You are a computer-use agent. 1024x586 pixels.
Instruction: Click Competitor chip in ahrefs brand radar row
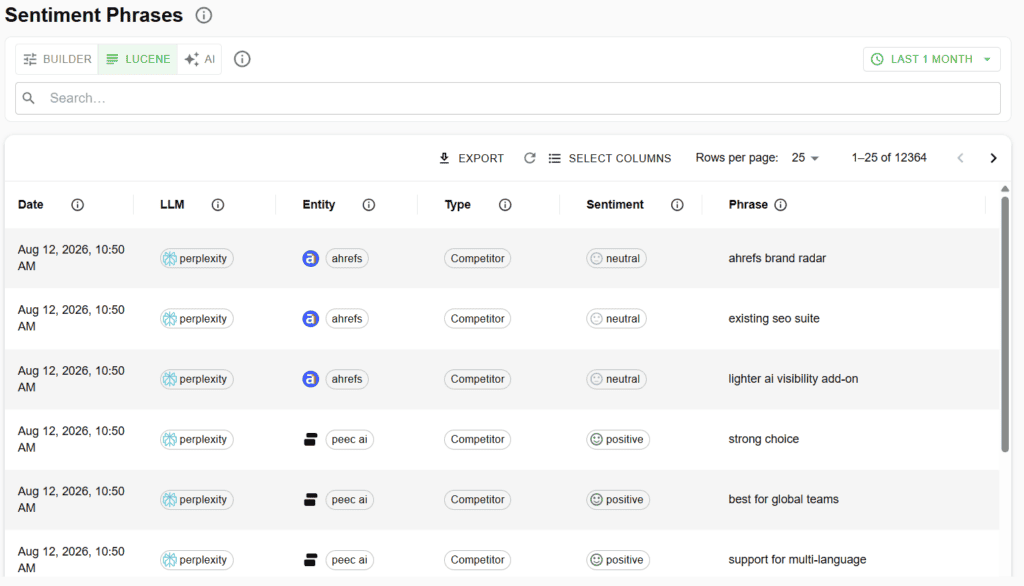click(x=477, y=259)
